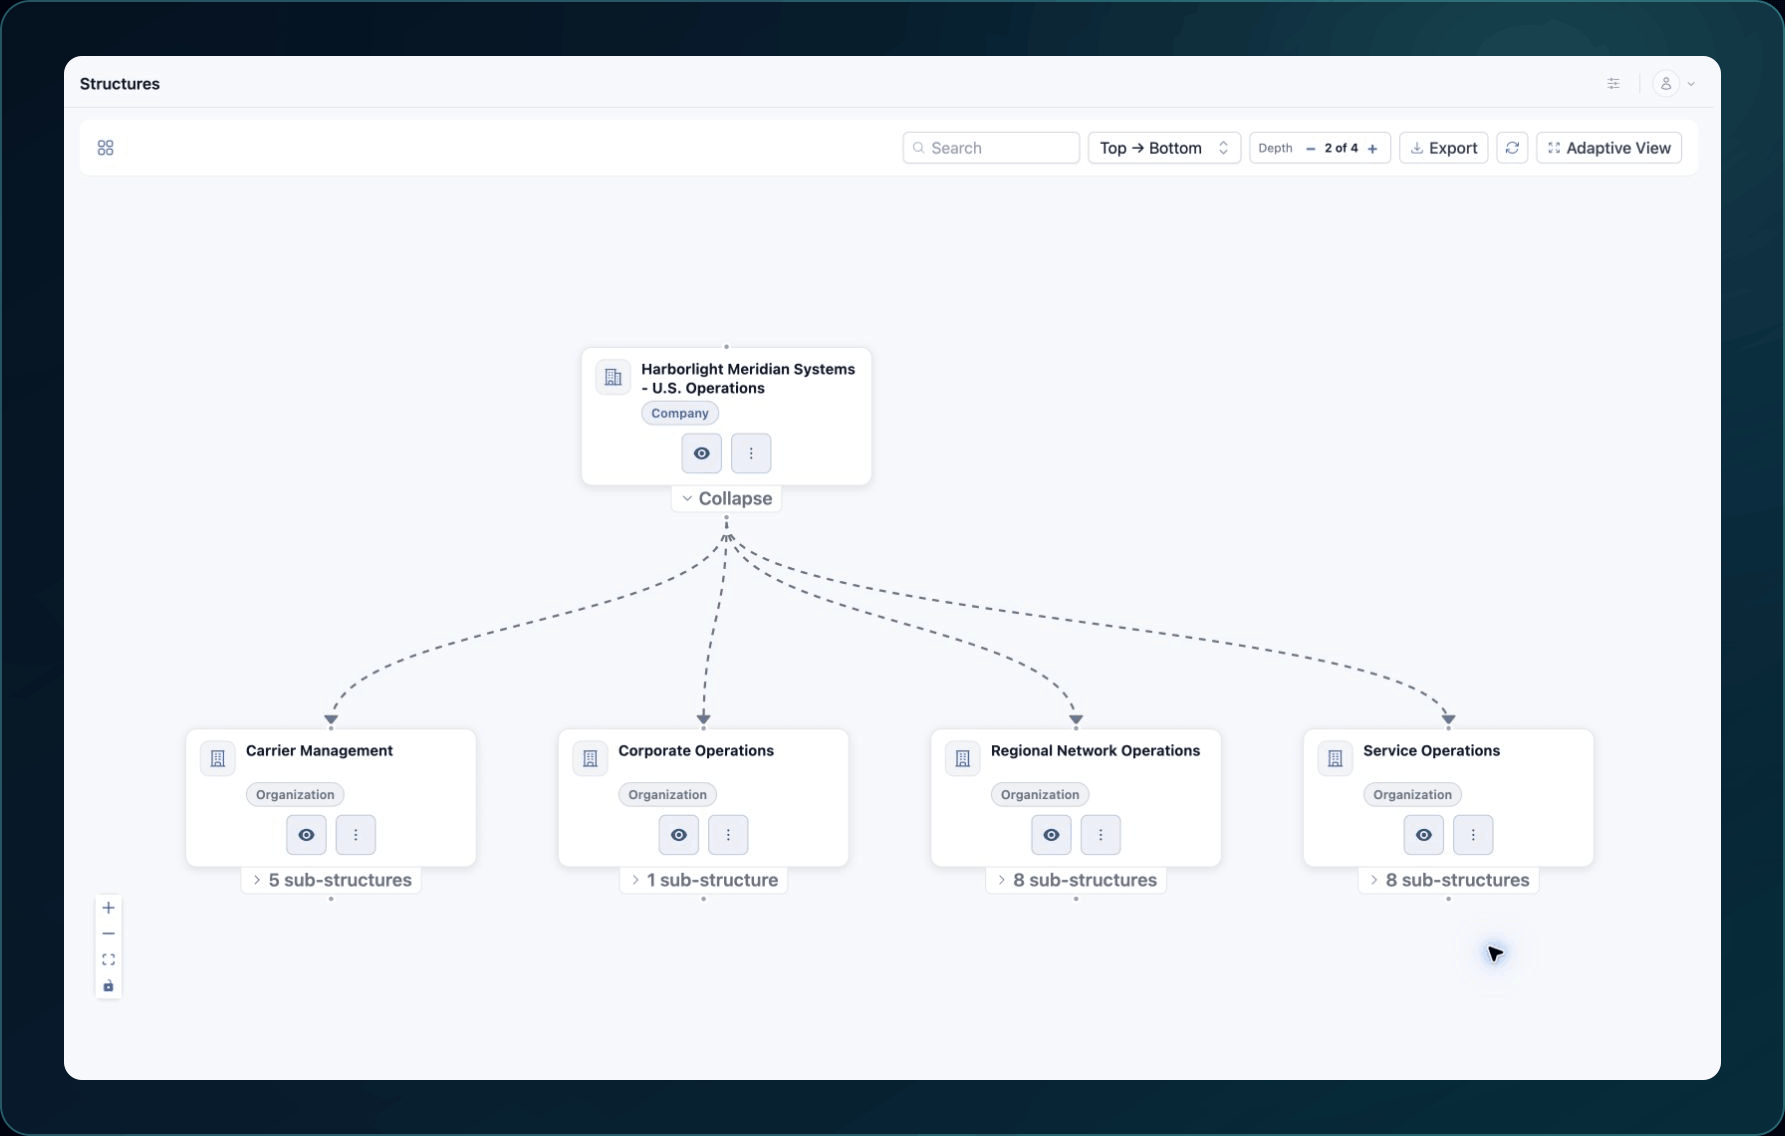This screenshot has height=1136, width=1785.
Task: Open more options for Harborlight Meridian Systems
Action: pos(751,453)
